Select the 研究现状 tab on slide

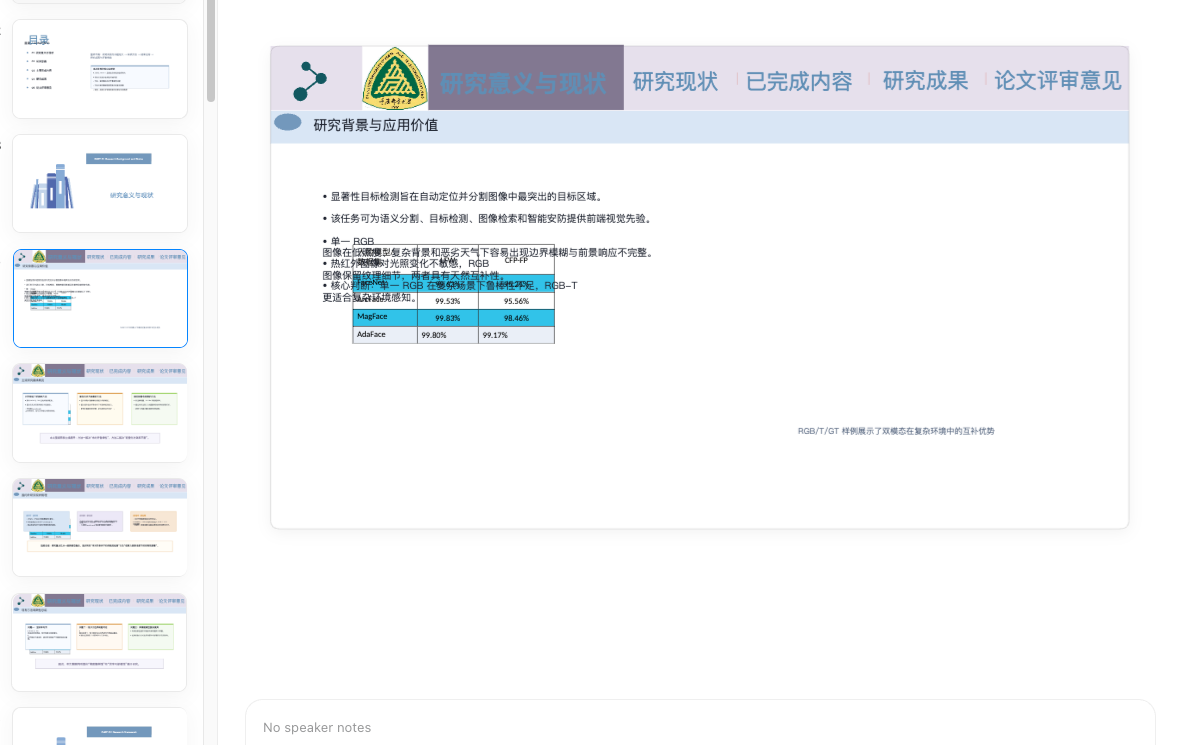675,81
